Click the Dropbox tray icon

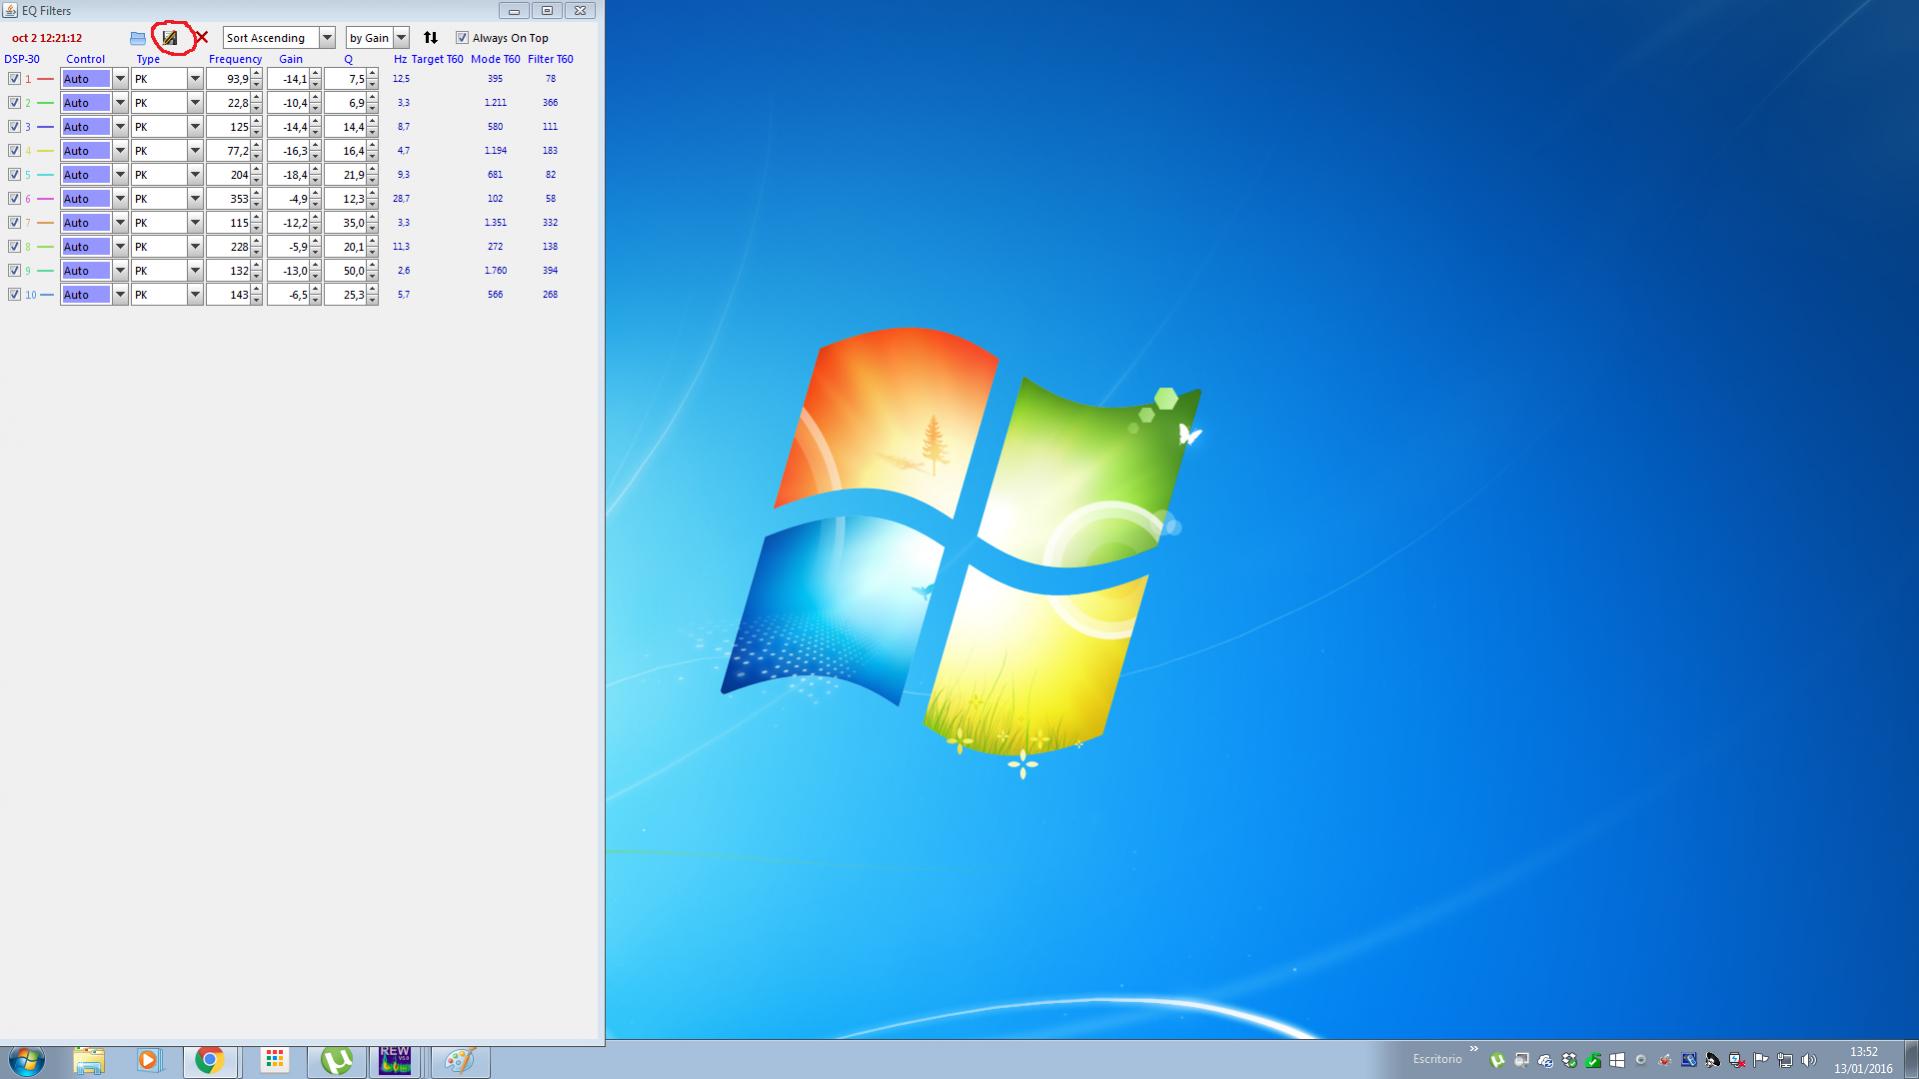[1569, 1060]
